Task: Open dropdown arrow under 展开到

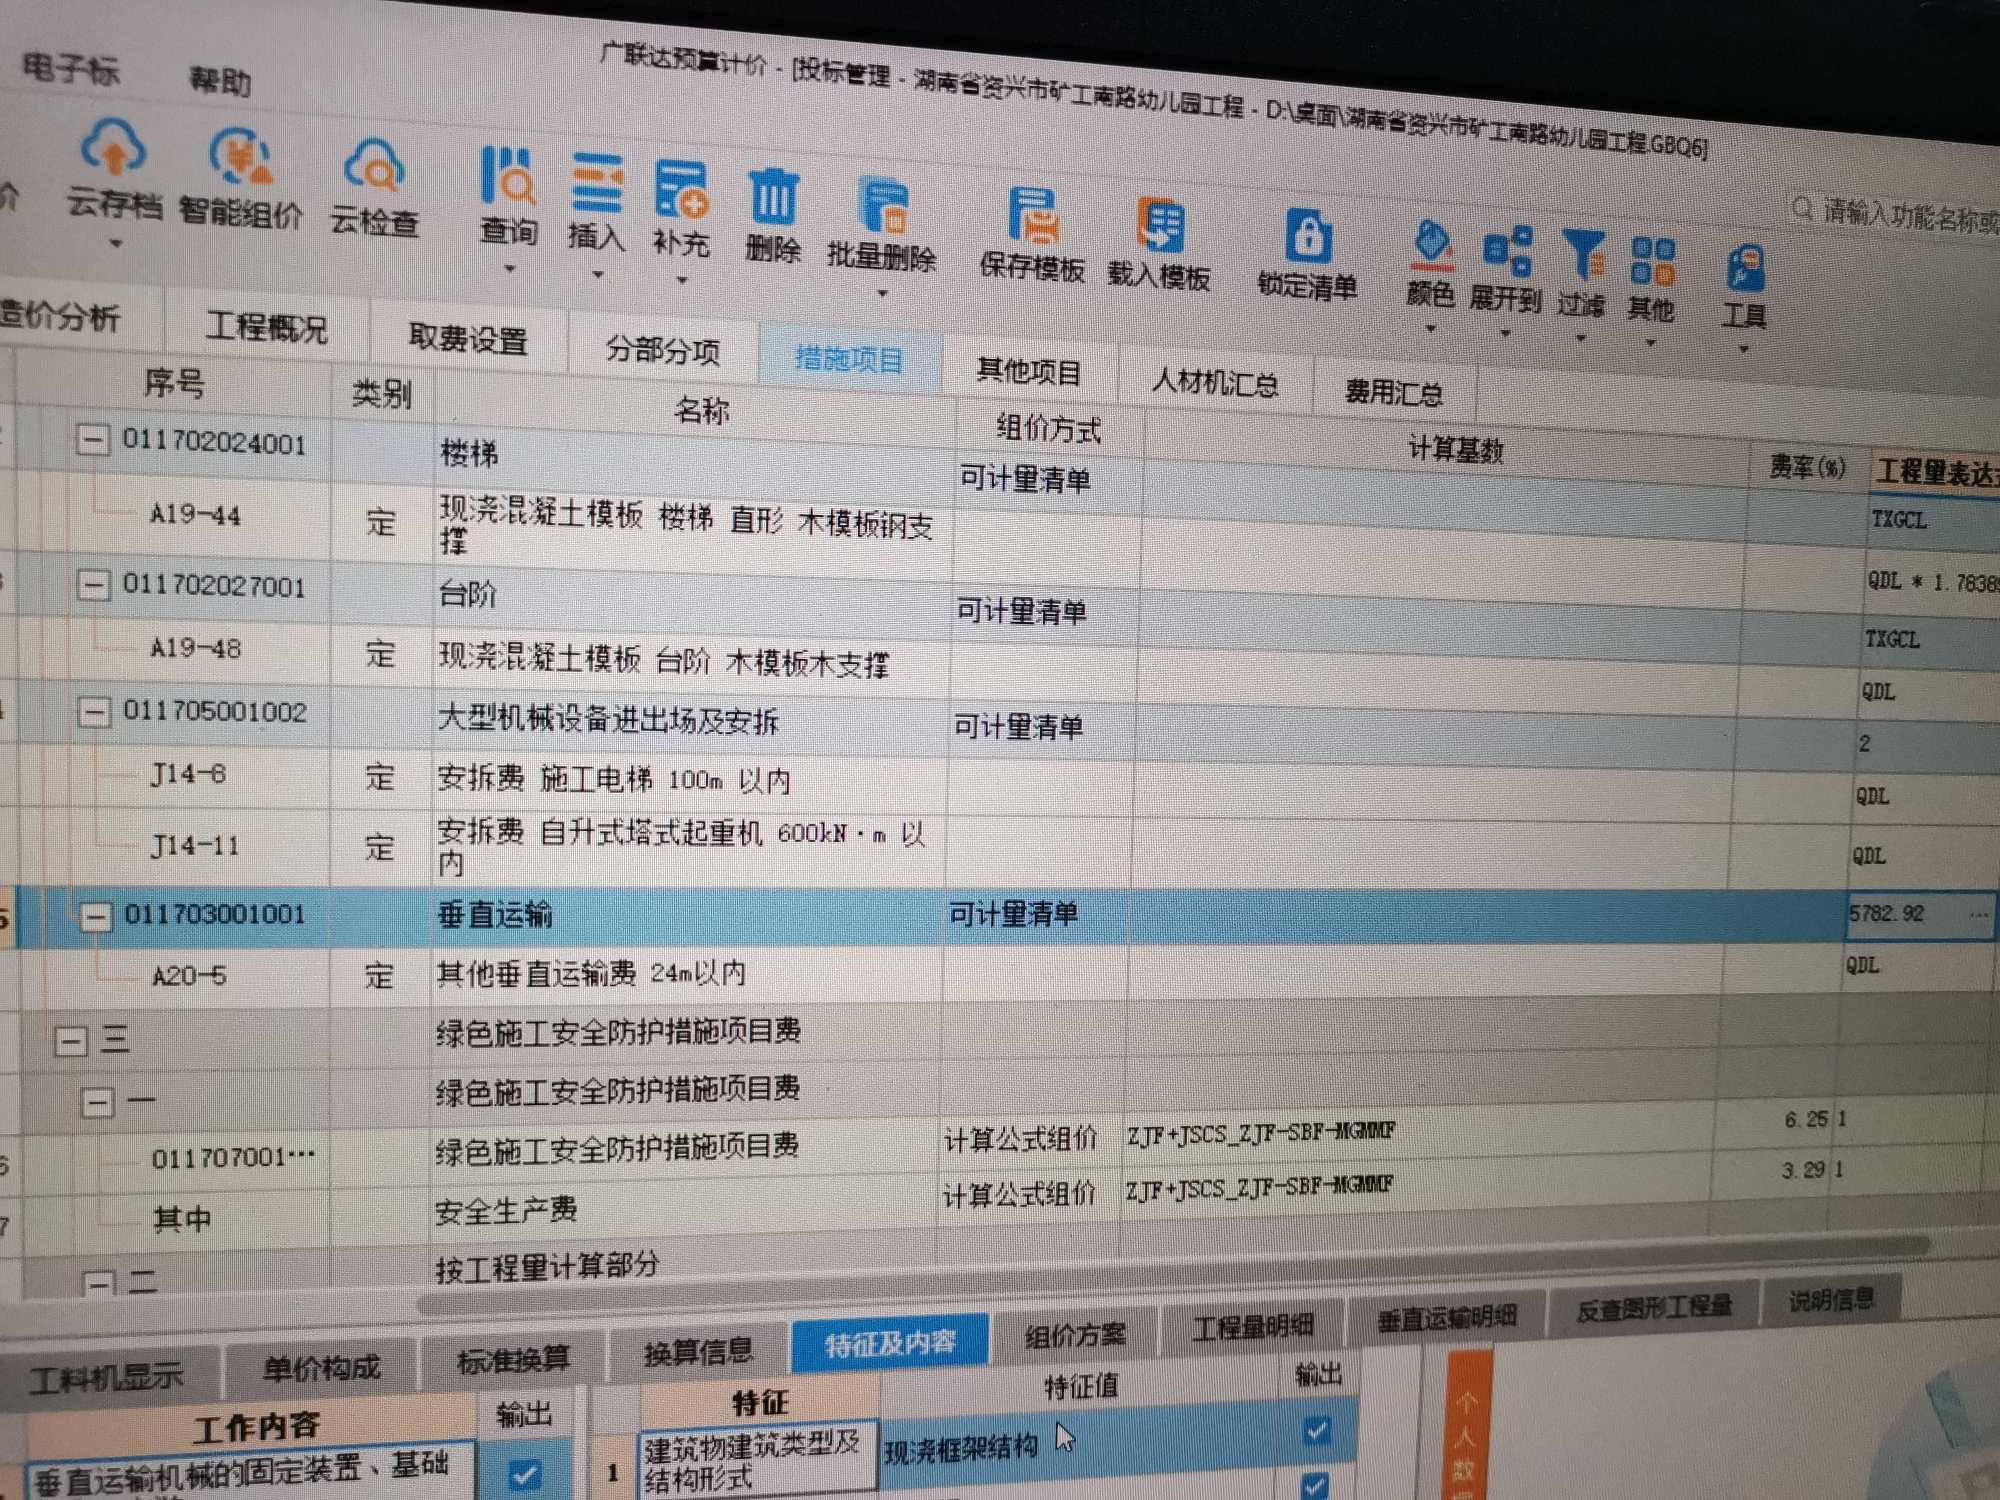Action: 1505,333
